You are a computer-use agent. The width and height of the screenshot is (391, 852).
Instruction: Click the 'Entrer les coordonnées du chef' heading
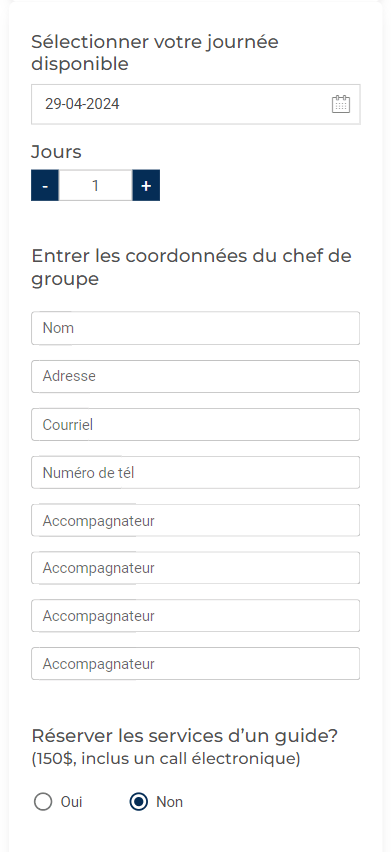pyautogui.click(x=191, y=267)
